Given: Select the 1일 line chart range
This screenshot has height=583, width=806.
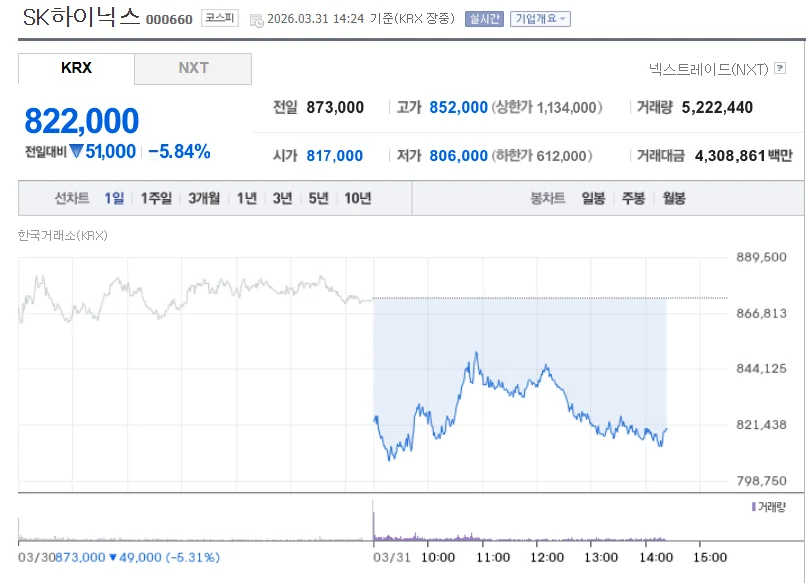Looking at the screenshot, I should 114,198.
